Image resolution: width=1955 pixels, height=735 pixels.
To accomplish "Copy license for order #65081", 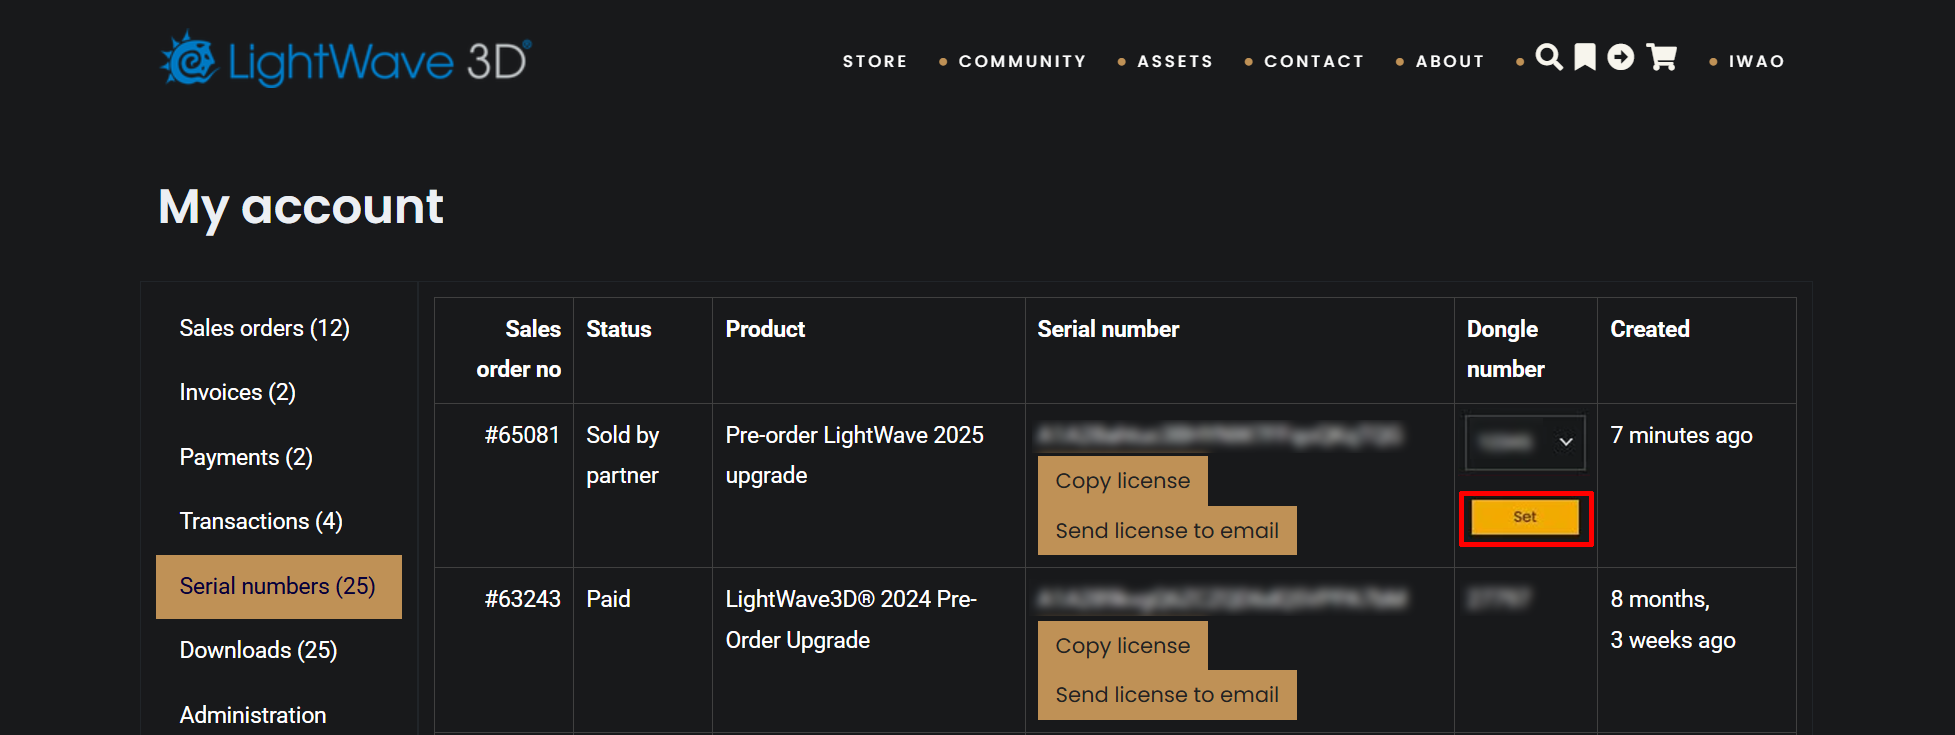I will click(1123, 481).
